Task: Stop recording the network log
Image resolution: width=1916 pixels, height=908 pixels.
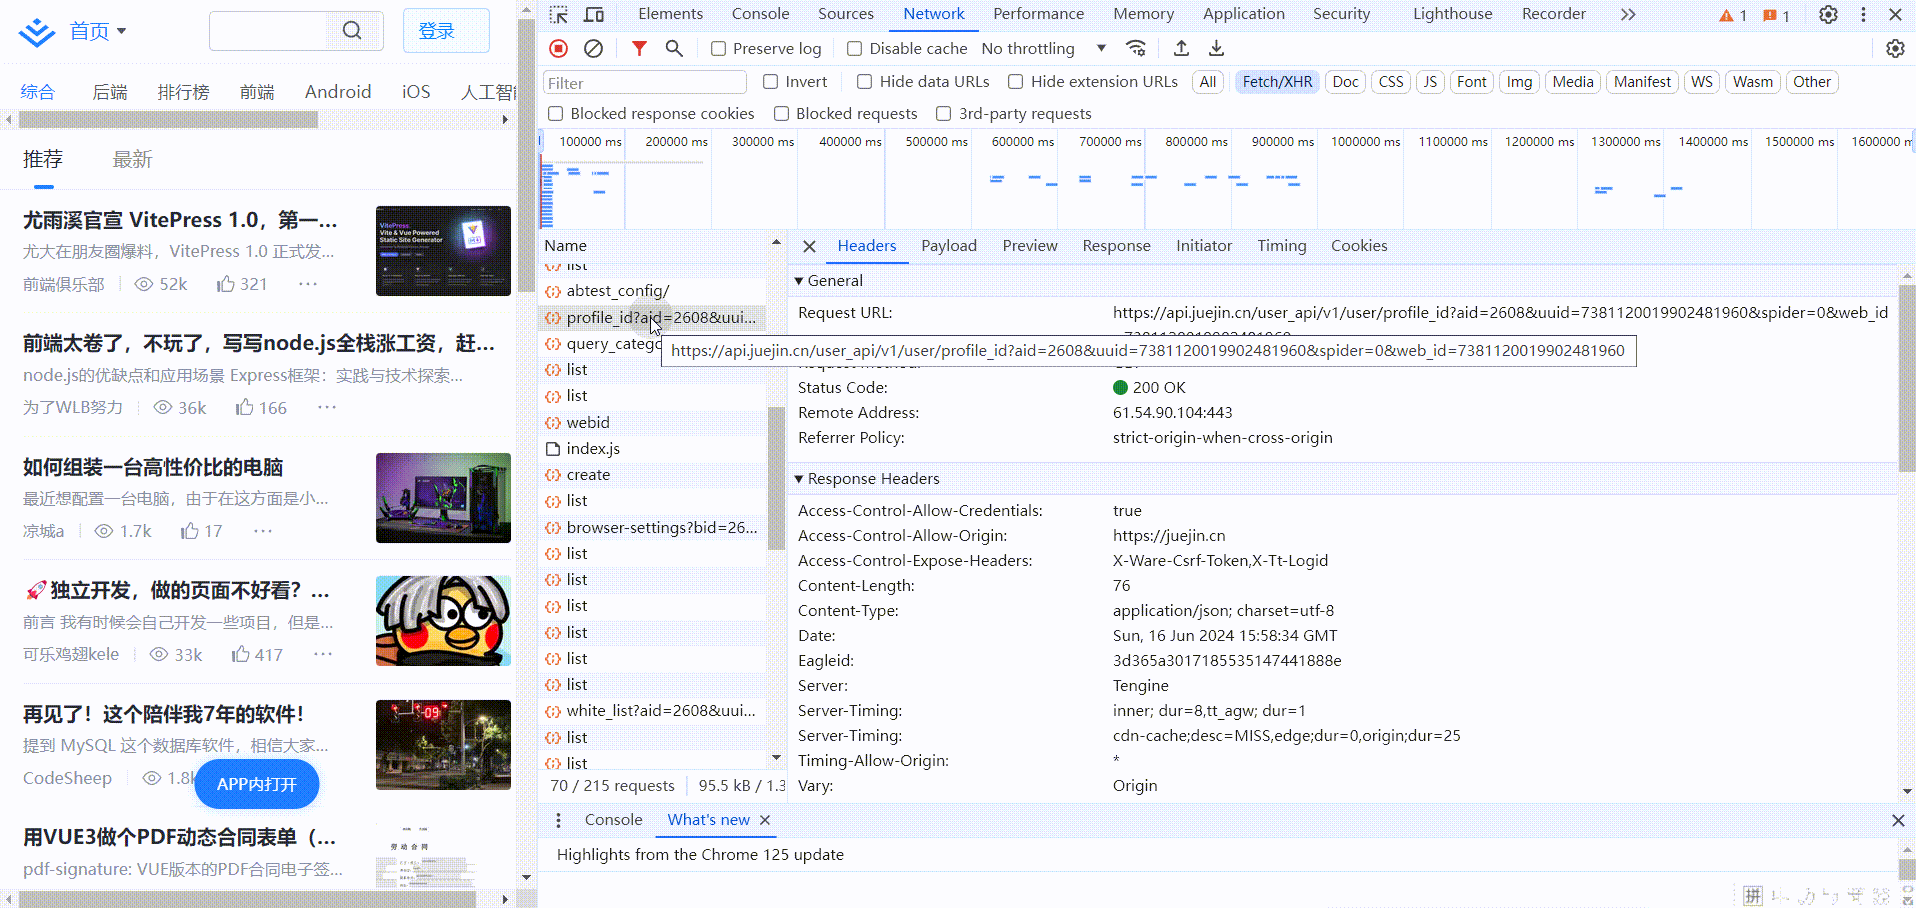Action: click(x=559, y=48)
